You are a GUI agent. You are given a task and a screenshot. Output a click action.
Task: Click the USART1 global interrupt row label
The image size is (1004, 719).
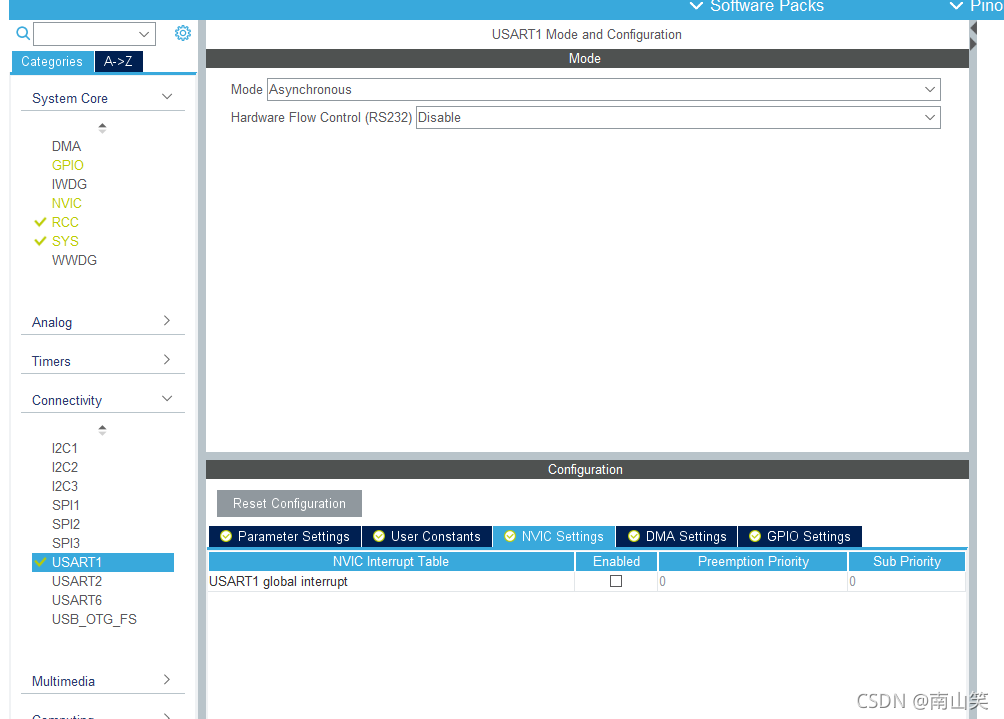coord(279,581)
